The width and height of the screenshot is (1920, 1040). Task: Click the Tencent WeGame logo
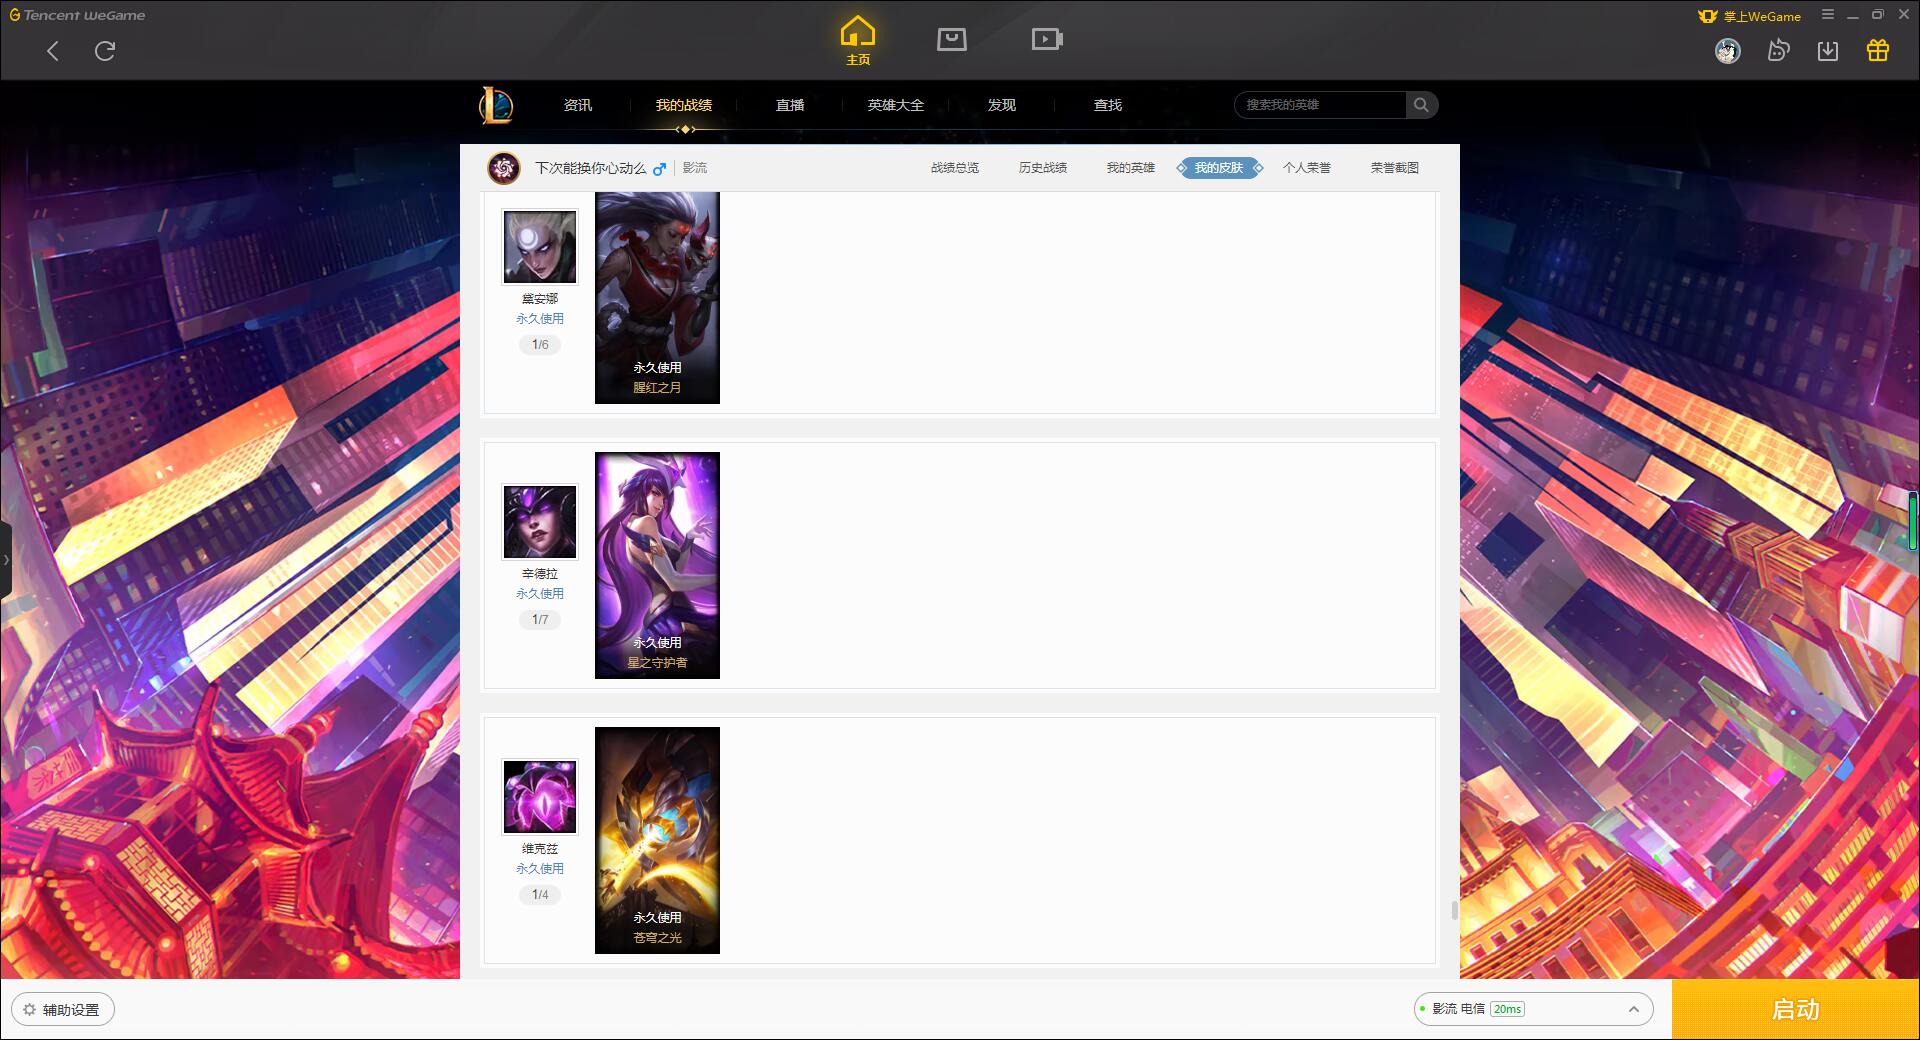coord(77,15)
